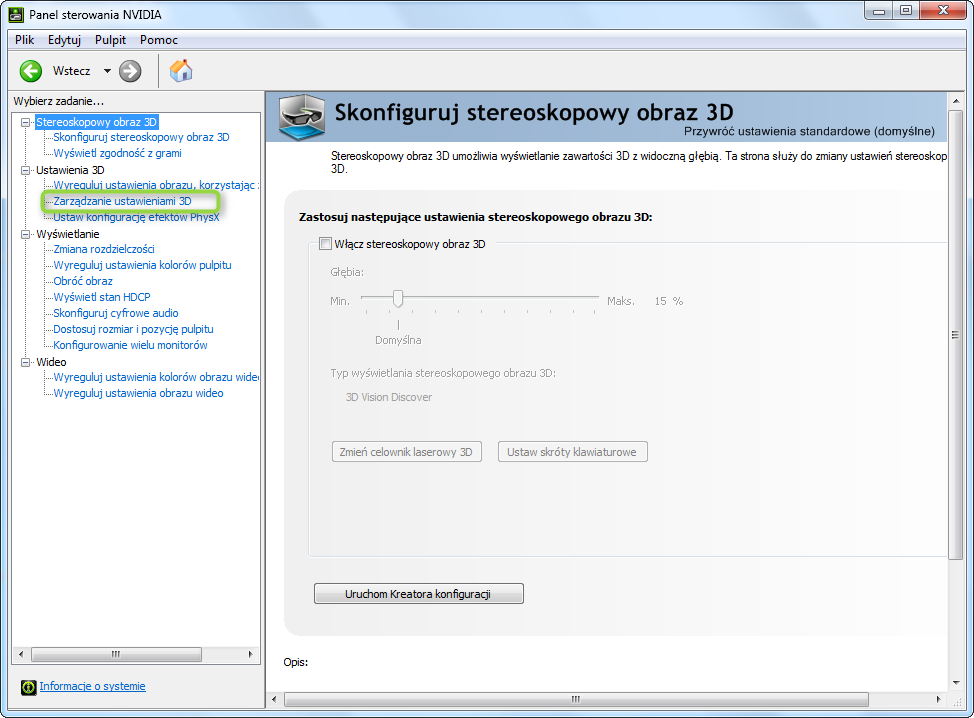
Task: Open Wyreguluj ustawienia kolorów obrazu wideo
Action: coord(156,378)
